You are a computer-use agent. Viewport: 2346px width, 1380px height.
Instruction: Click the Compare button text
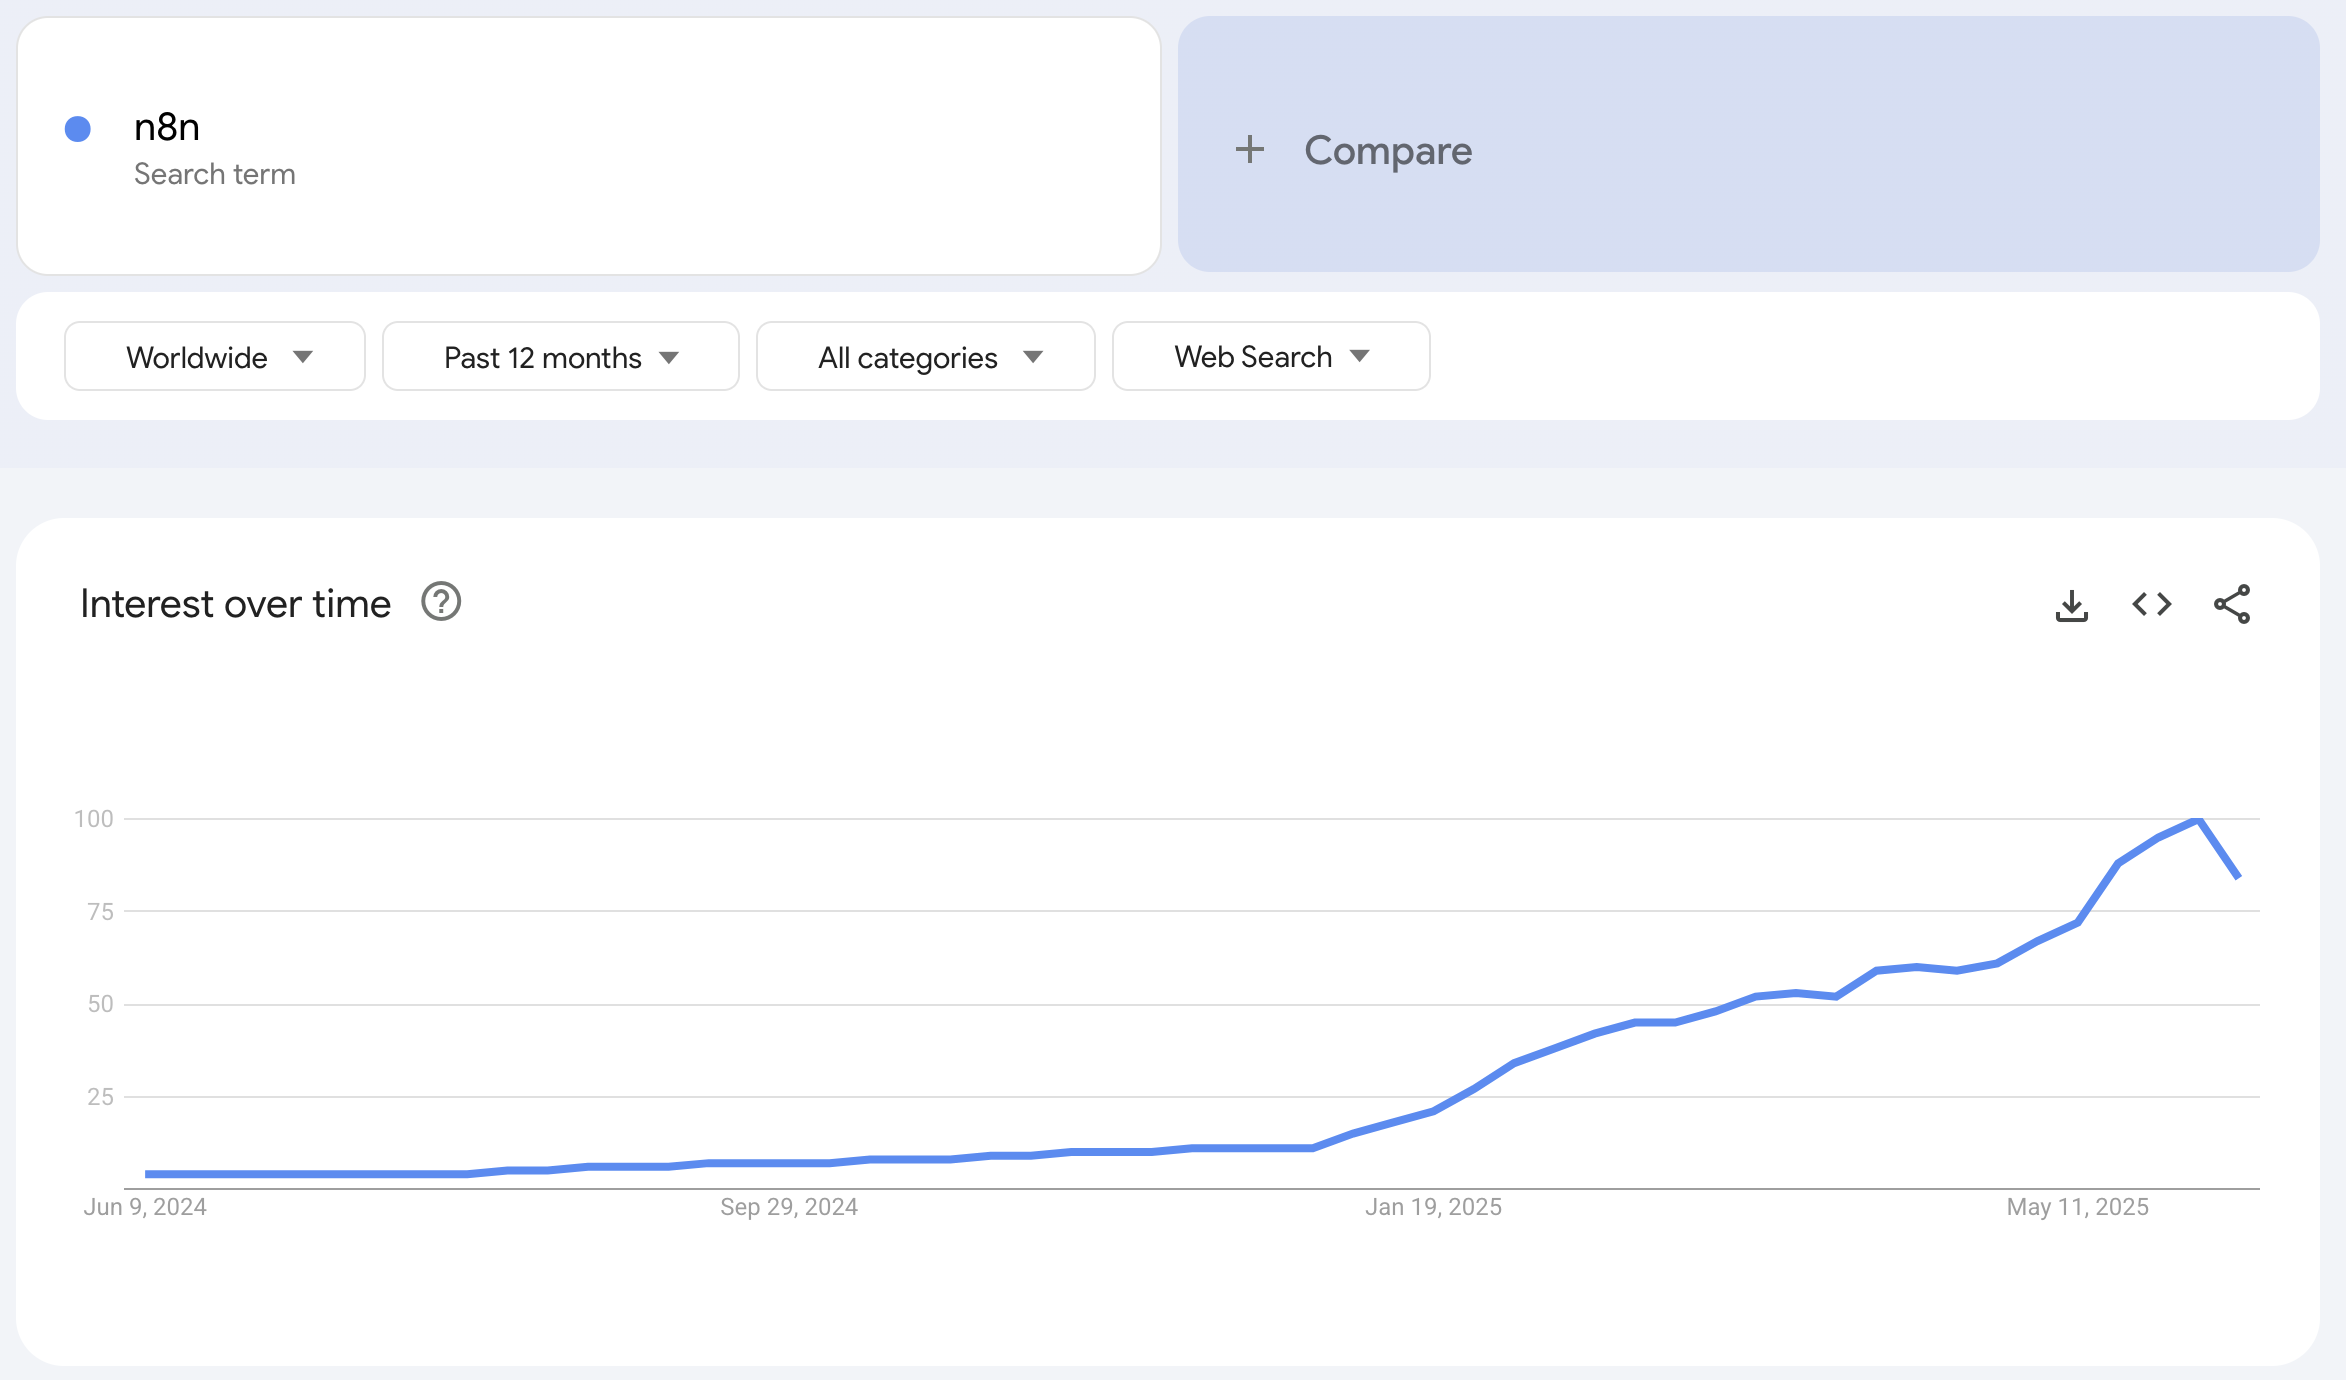pos(1387,150)
